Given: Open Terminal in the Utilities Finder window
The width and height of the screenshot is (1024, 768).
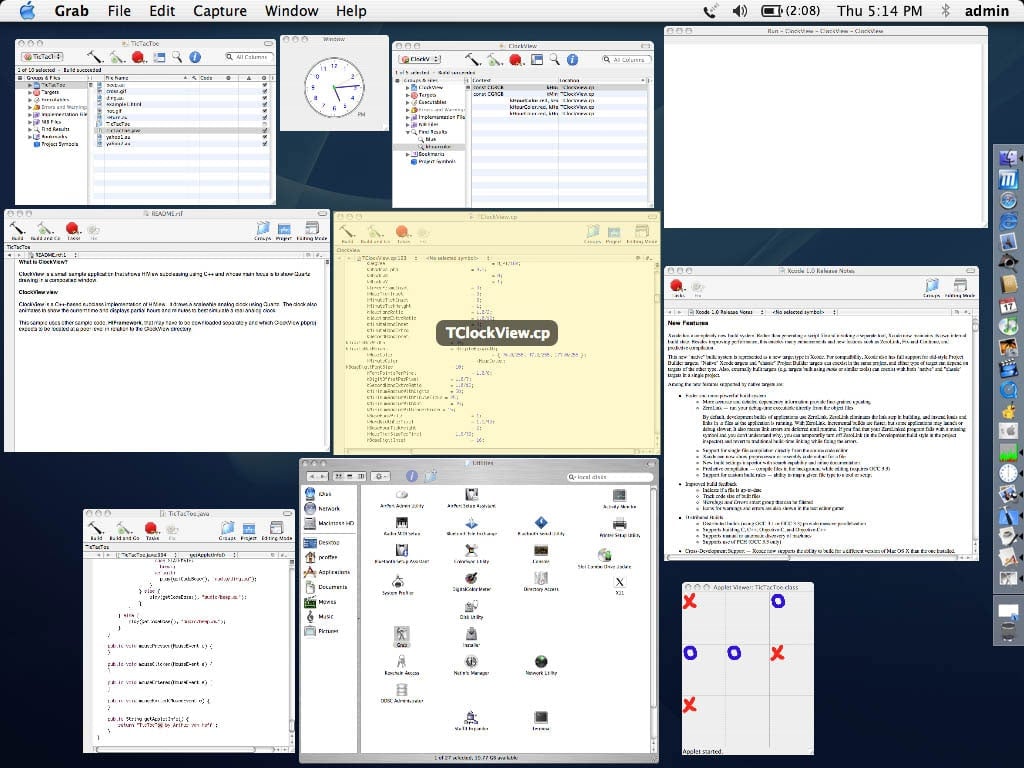Looking at the screenshot, I should tap(540, 718).
